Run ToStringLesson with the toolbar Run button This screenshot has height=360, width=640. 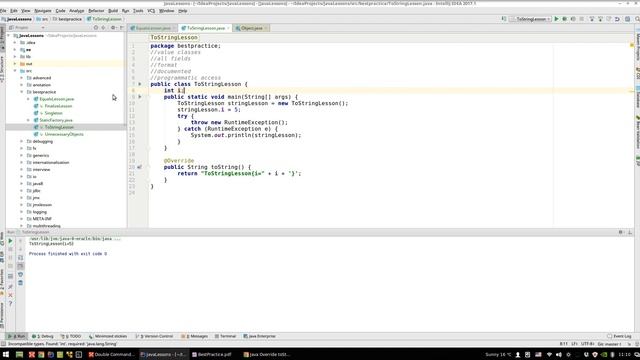point(556,19)
